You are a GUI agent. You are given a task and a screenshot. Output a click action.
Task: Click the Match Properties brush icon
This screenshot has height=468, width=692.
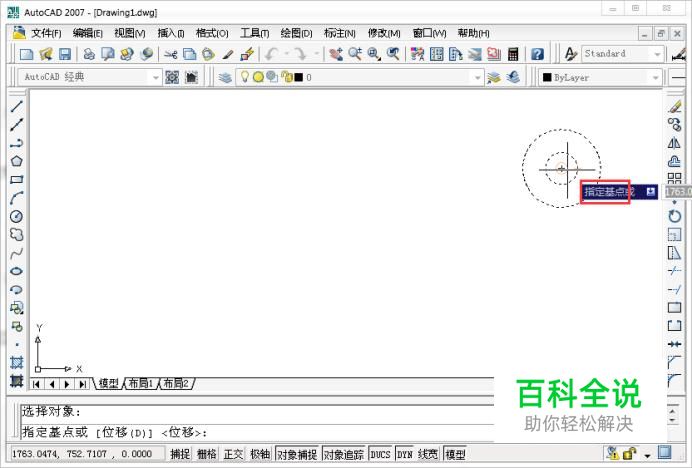[228, 54]
